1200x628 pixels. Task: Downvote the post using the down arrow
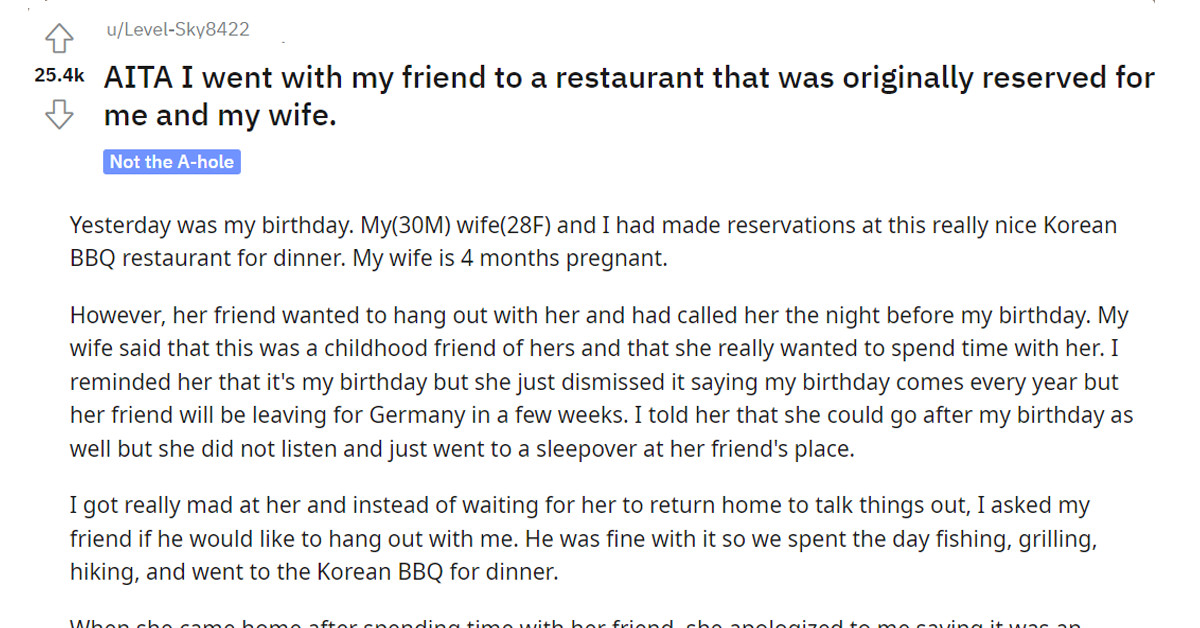59,113
